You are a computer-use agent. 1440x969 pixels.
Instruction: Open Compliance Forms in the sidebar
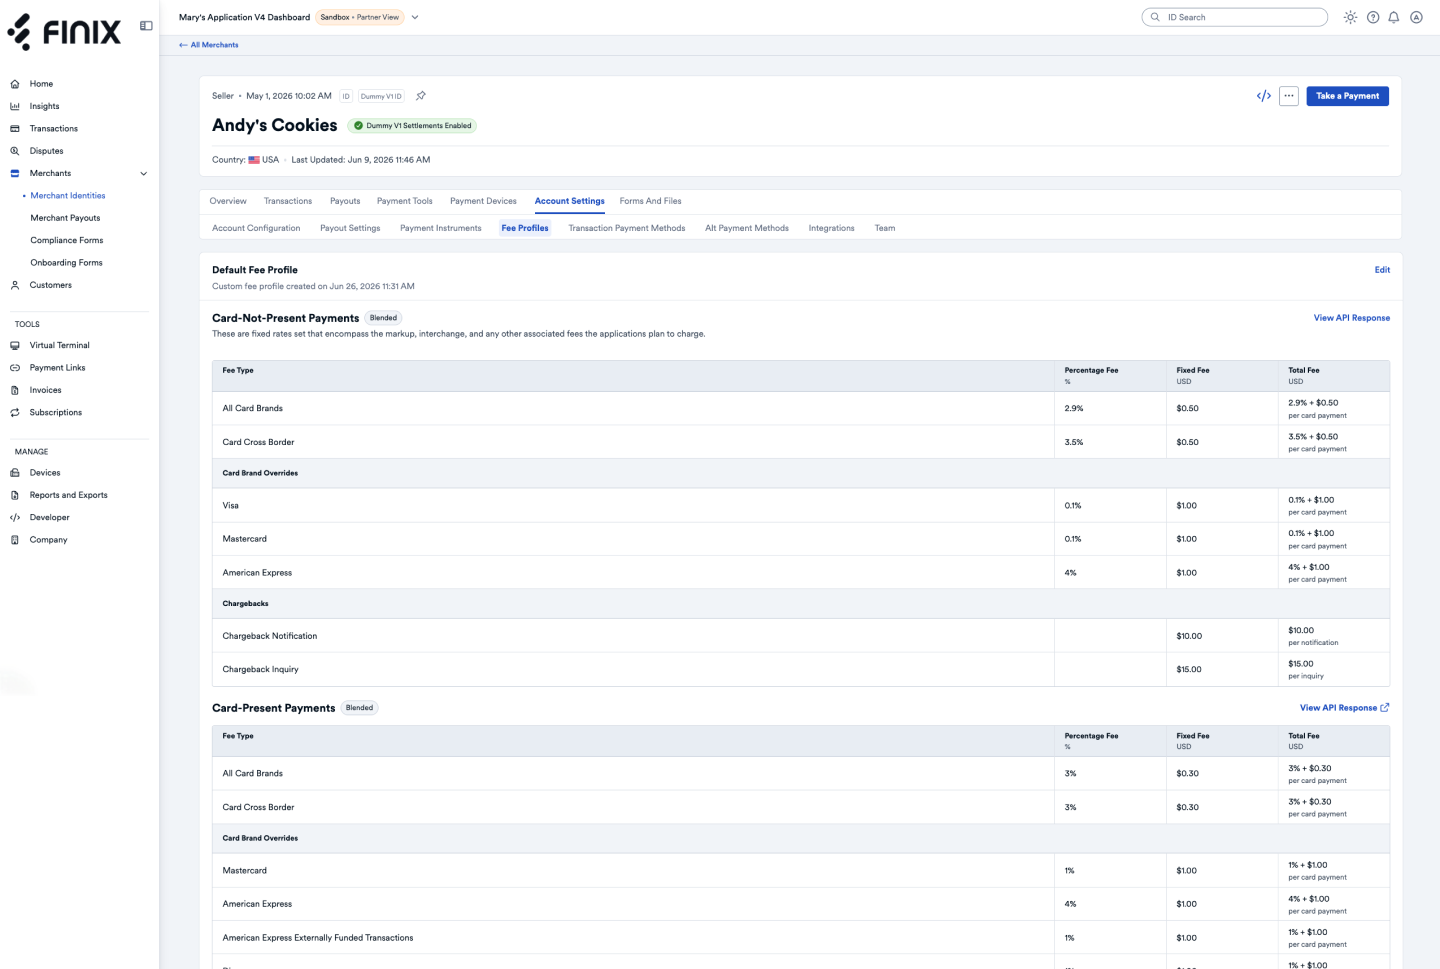[x=67, y=241]
